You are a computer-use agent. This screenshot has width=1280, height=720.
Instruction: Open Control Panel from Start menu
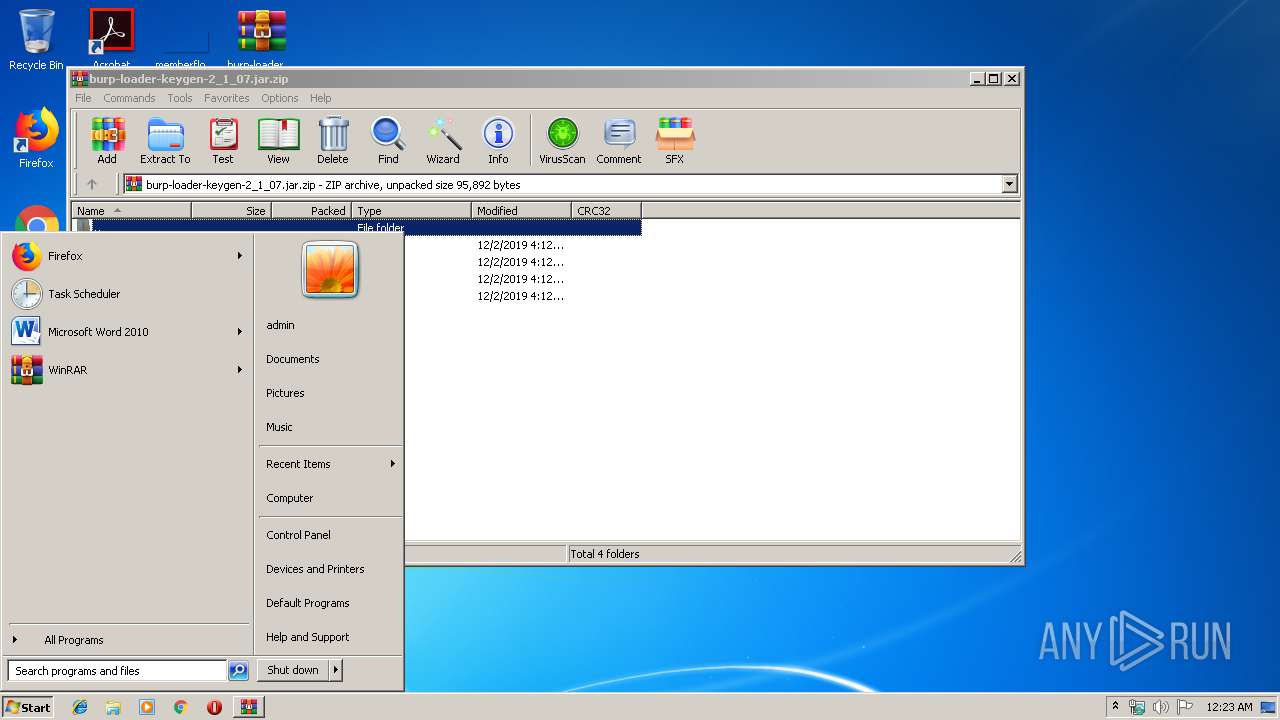pos(298,535)
